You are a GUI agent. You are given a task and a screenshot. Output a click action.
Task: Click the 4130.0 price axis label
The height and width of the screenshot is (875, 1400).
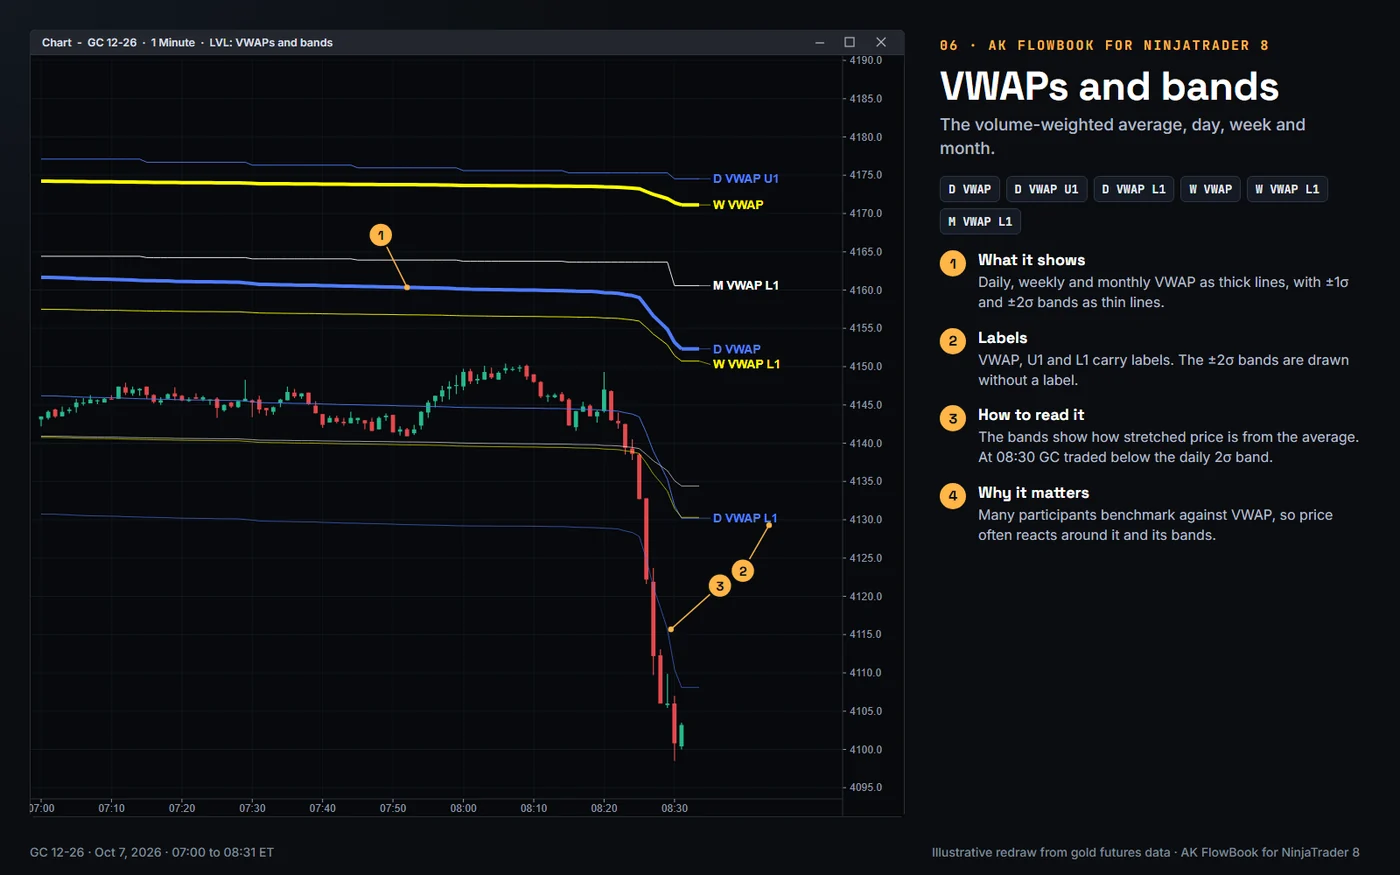[x=866, y=520]
